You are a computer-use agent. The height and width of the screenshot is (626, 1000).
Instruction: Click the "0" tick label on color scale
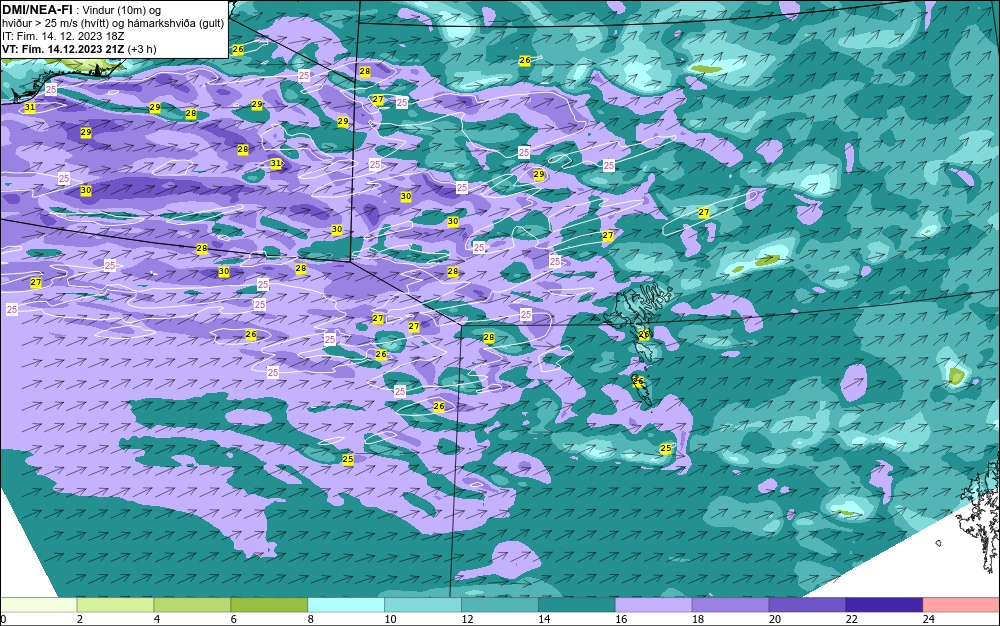(3, 619)
